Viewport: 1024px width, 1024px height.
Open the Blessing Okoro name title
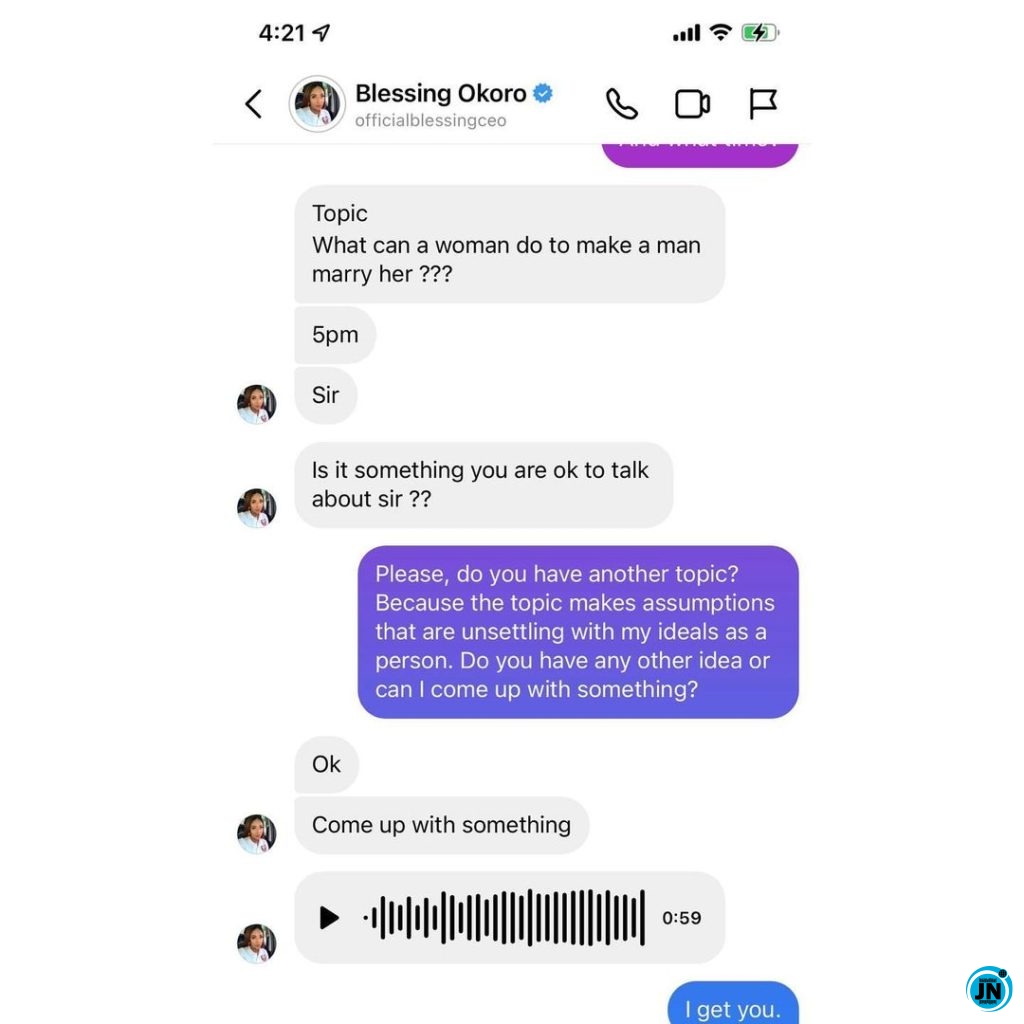[441, 93]
